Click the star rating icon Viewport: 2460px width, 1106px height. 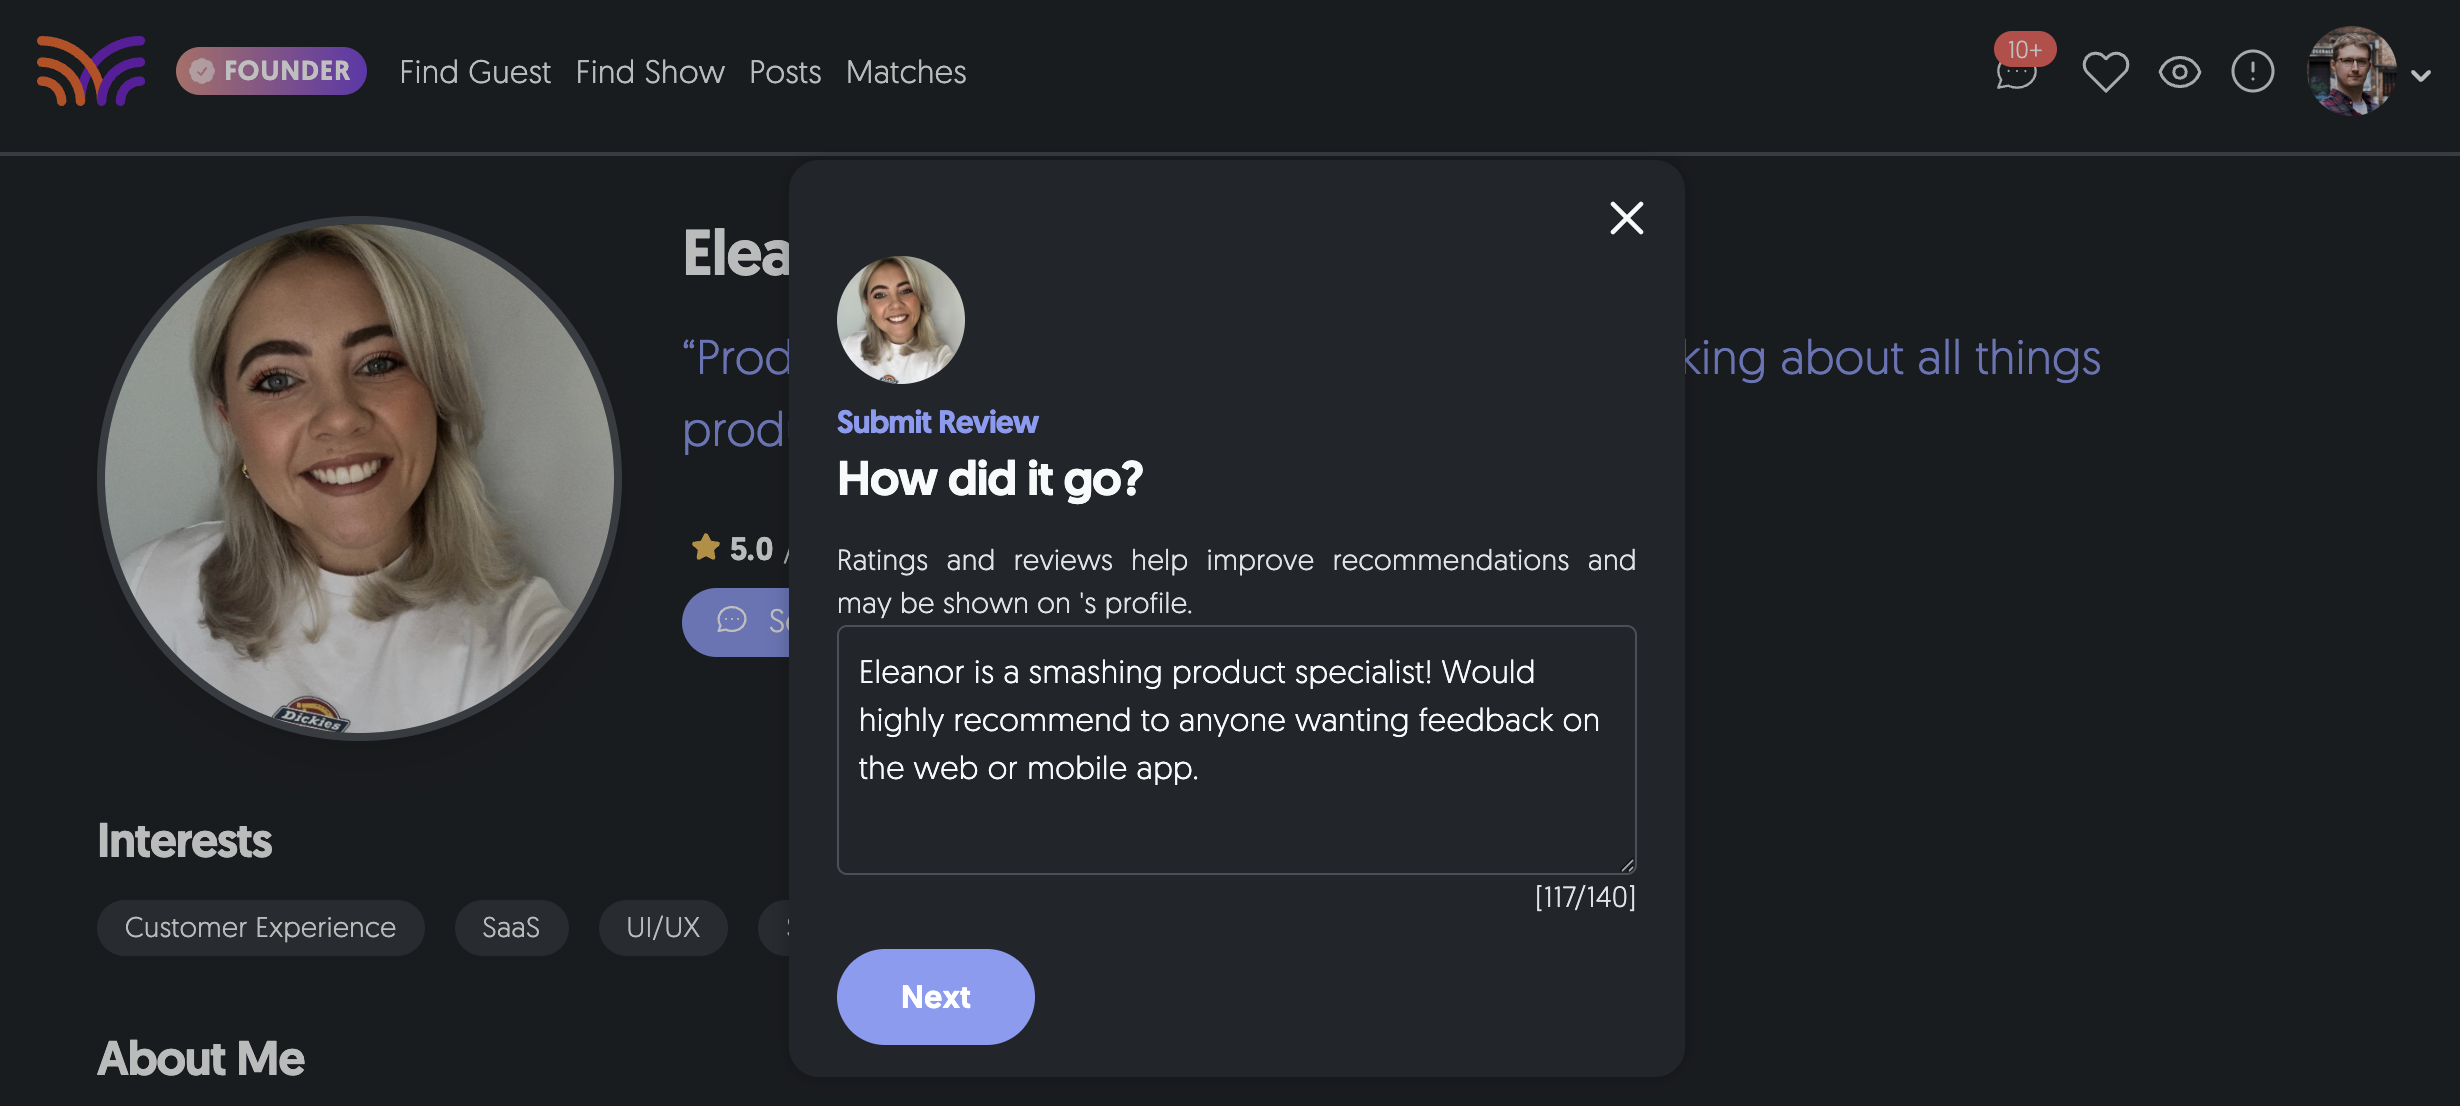[x=706, y=547]
